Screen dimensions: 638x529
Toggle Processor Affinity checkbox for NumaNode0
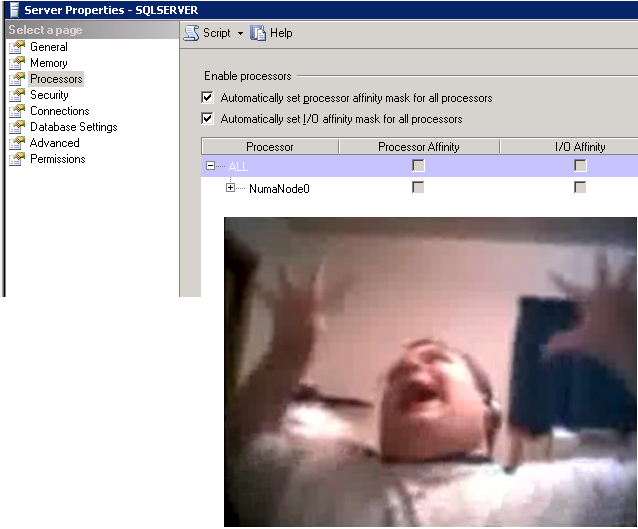(x=418, y=187)
